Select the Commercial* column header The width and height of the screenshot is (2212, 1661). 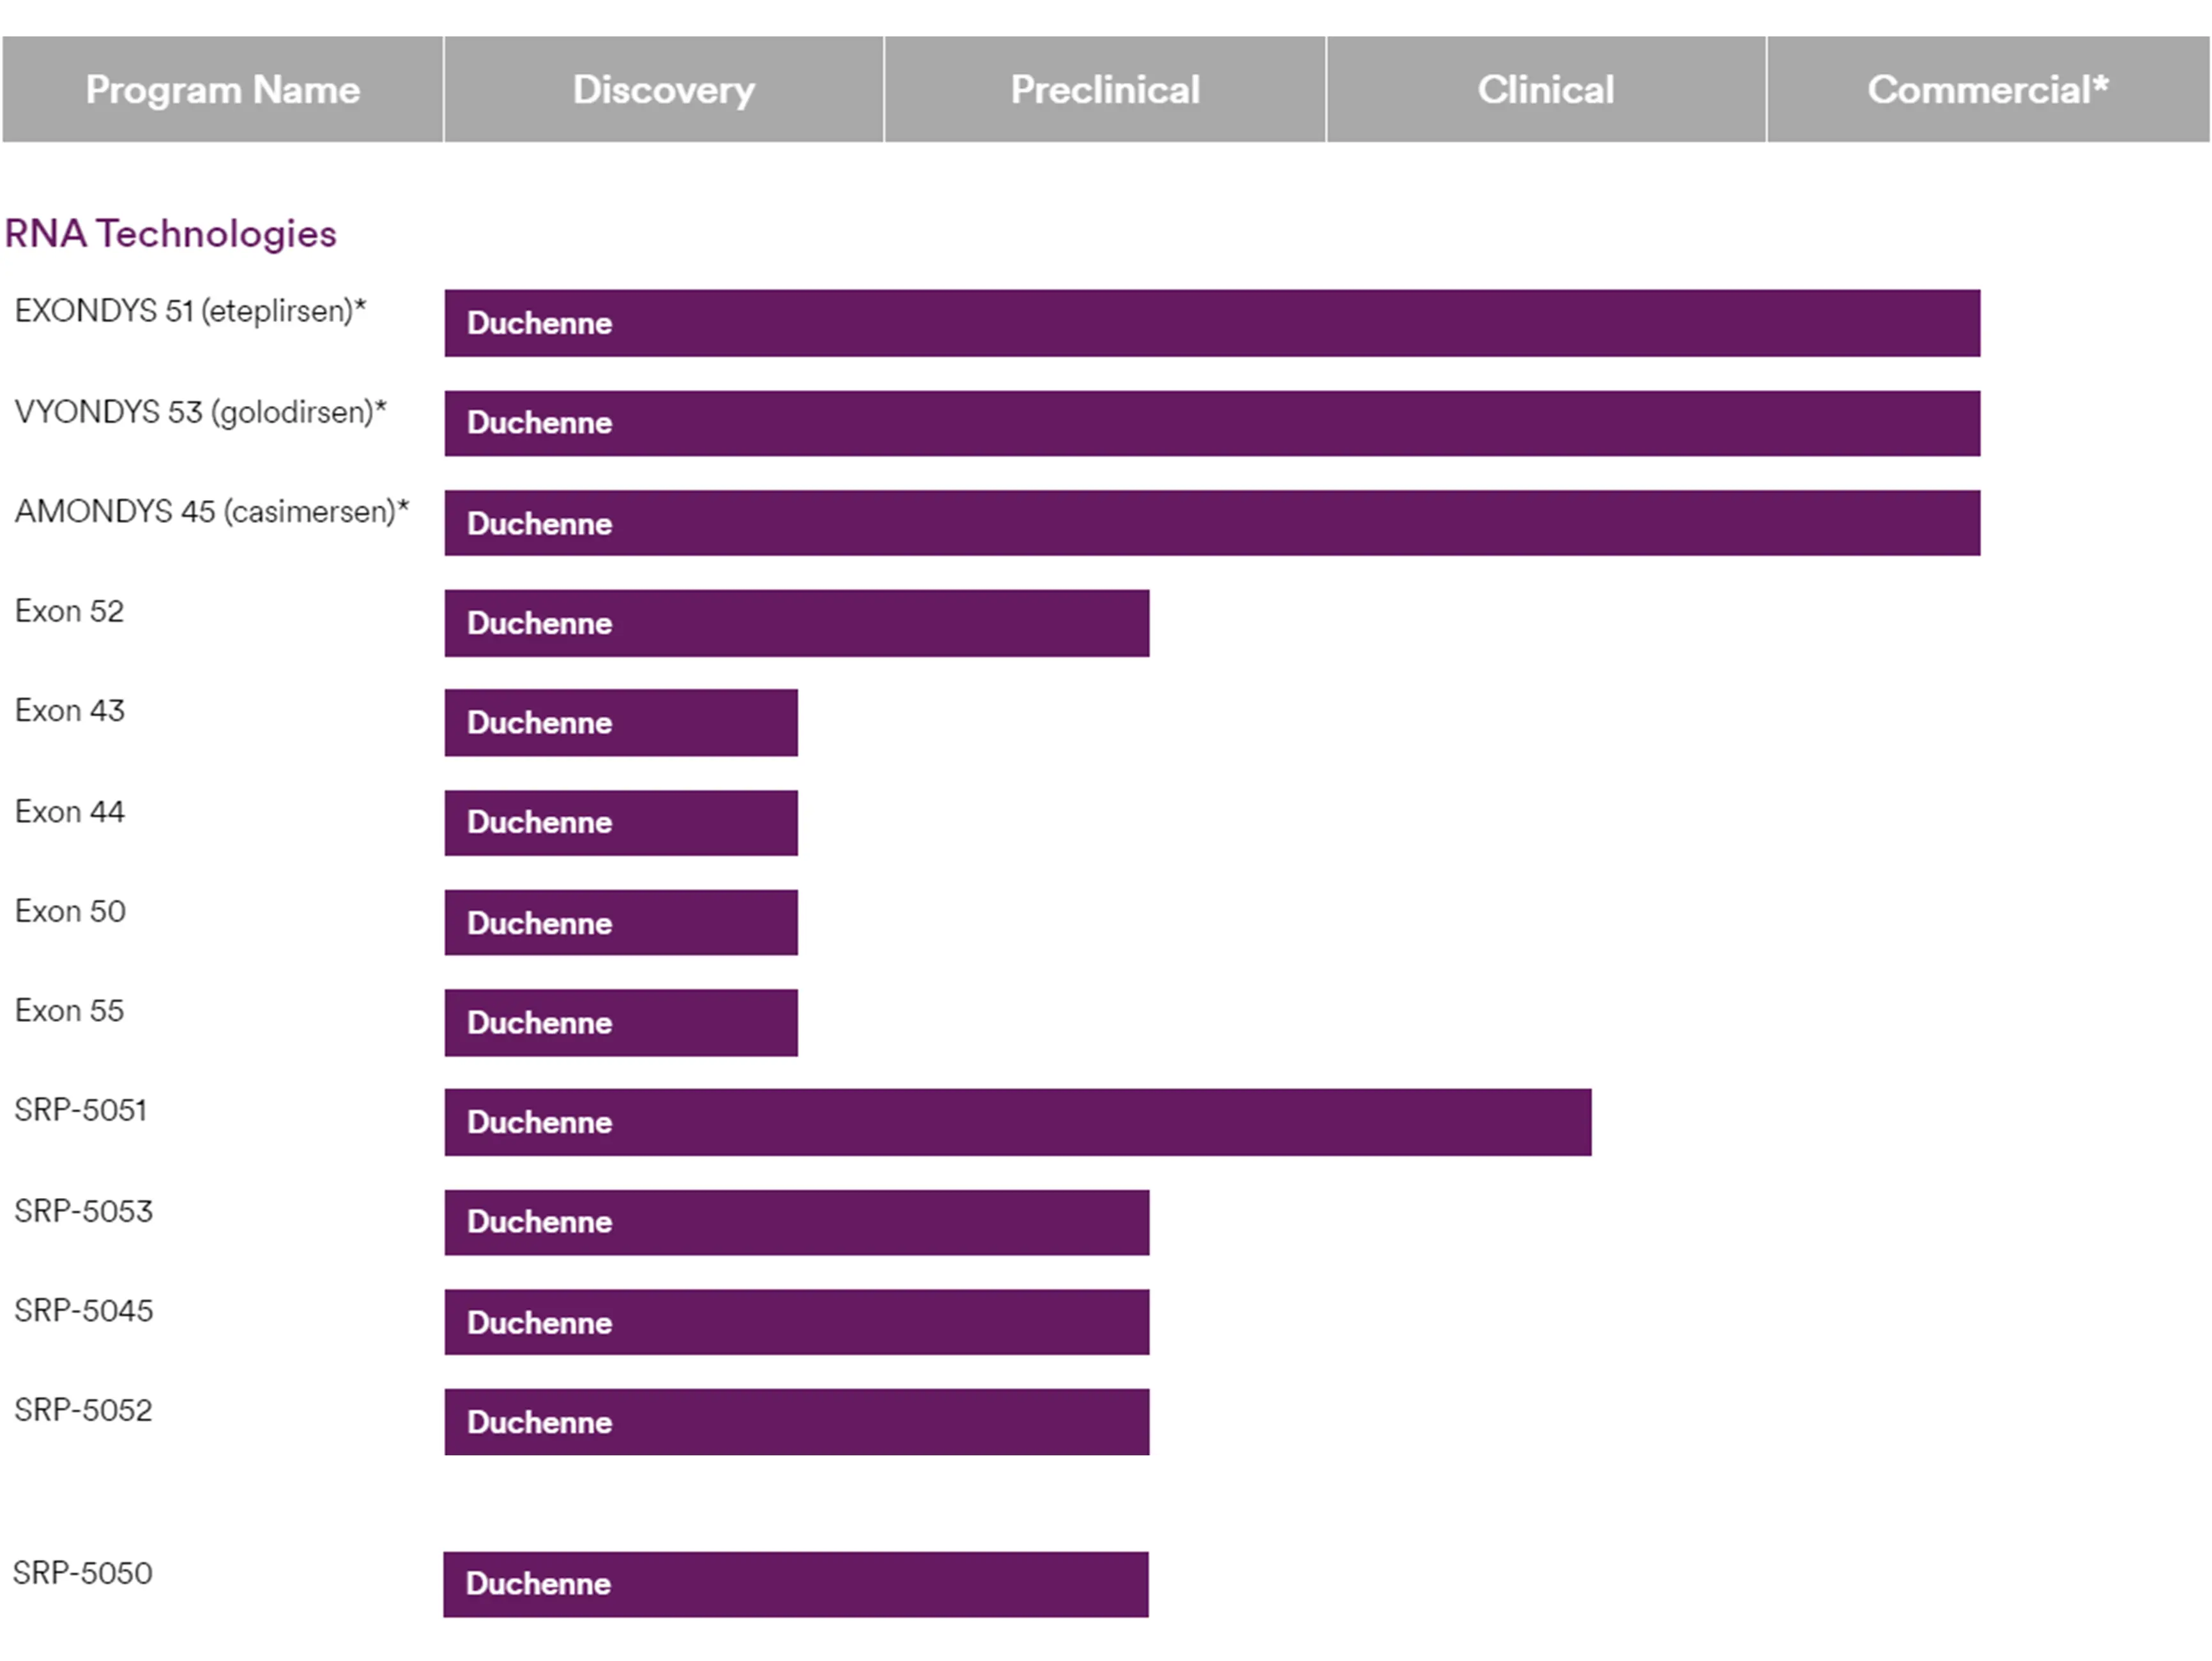(x=1987, y=90)
